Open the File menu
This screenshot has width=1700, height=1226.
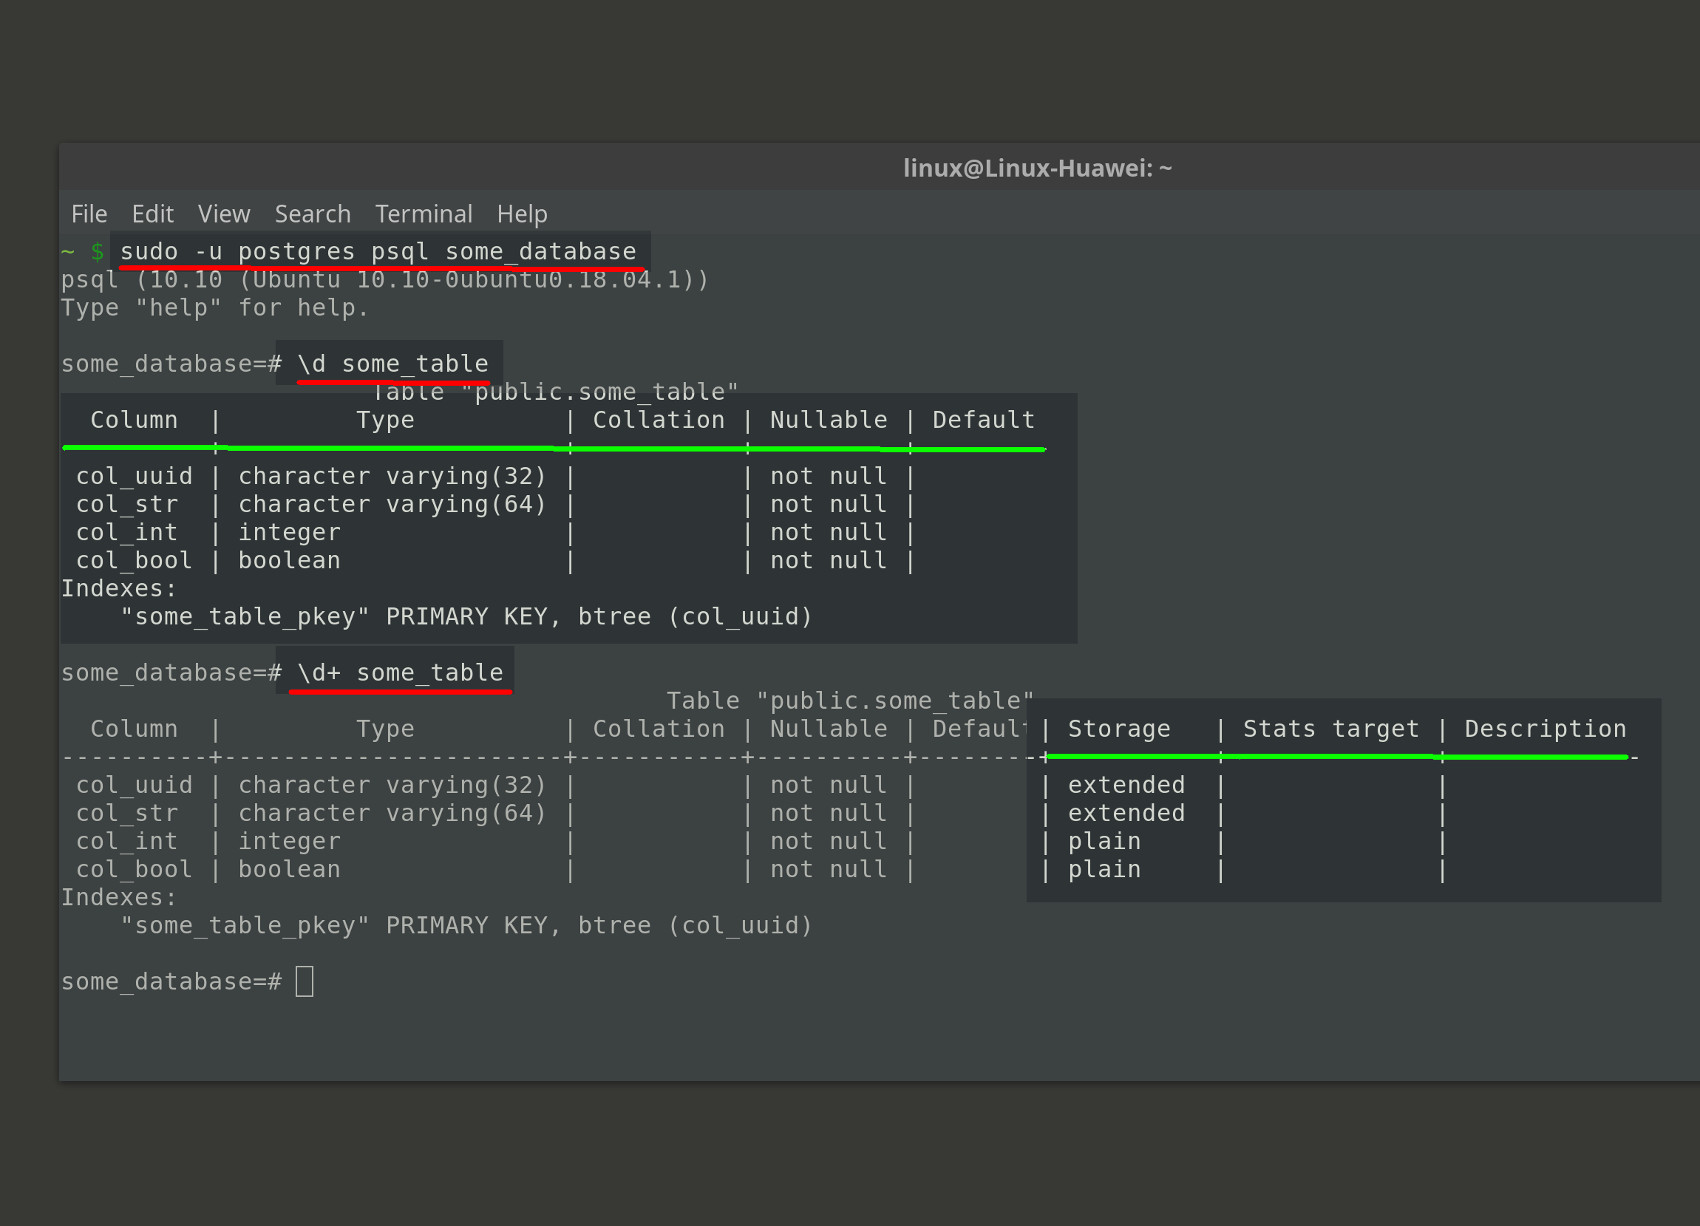tap(88, 213)
